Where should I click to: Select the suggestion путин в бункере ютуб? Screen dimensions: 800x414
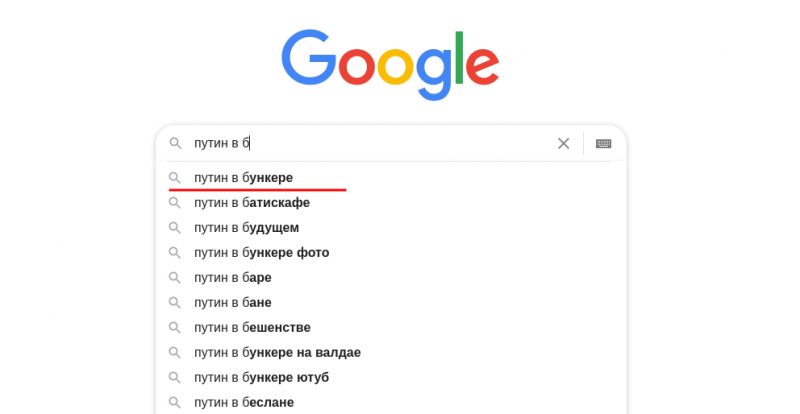point(391,378)
